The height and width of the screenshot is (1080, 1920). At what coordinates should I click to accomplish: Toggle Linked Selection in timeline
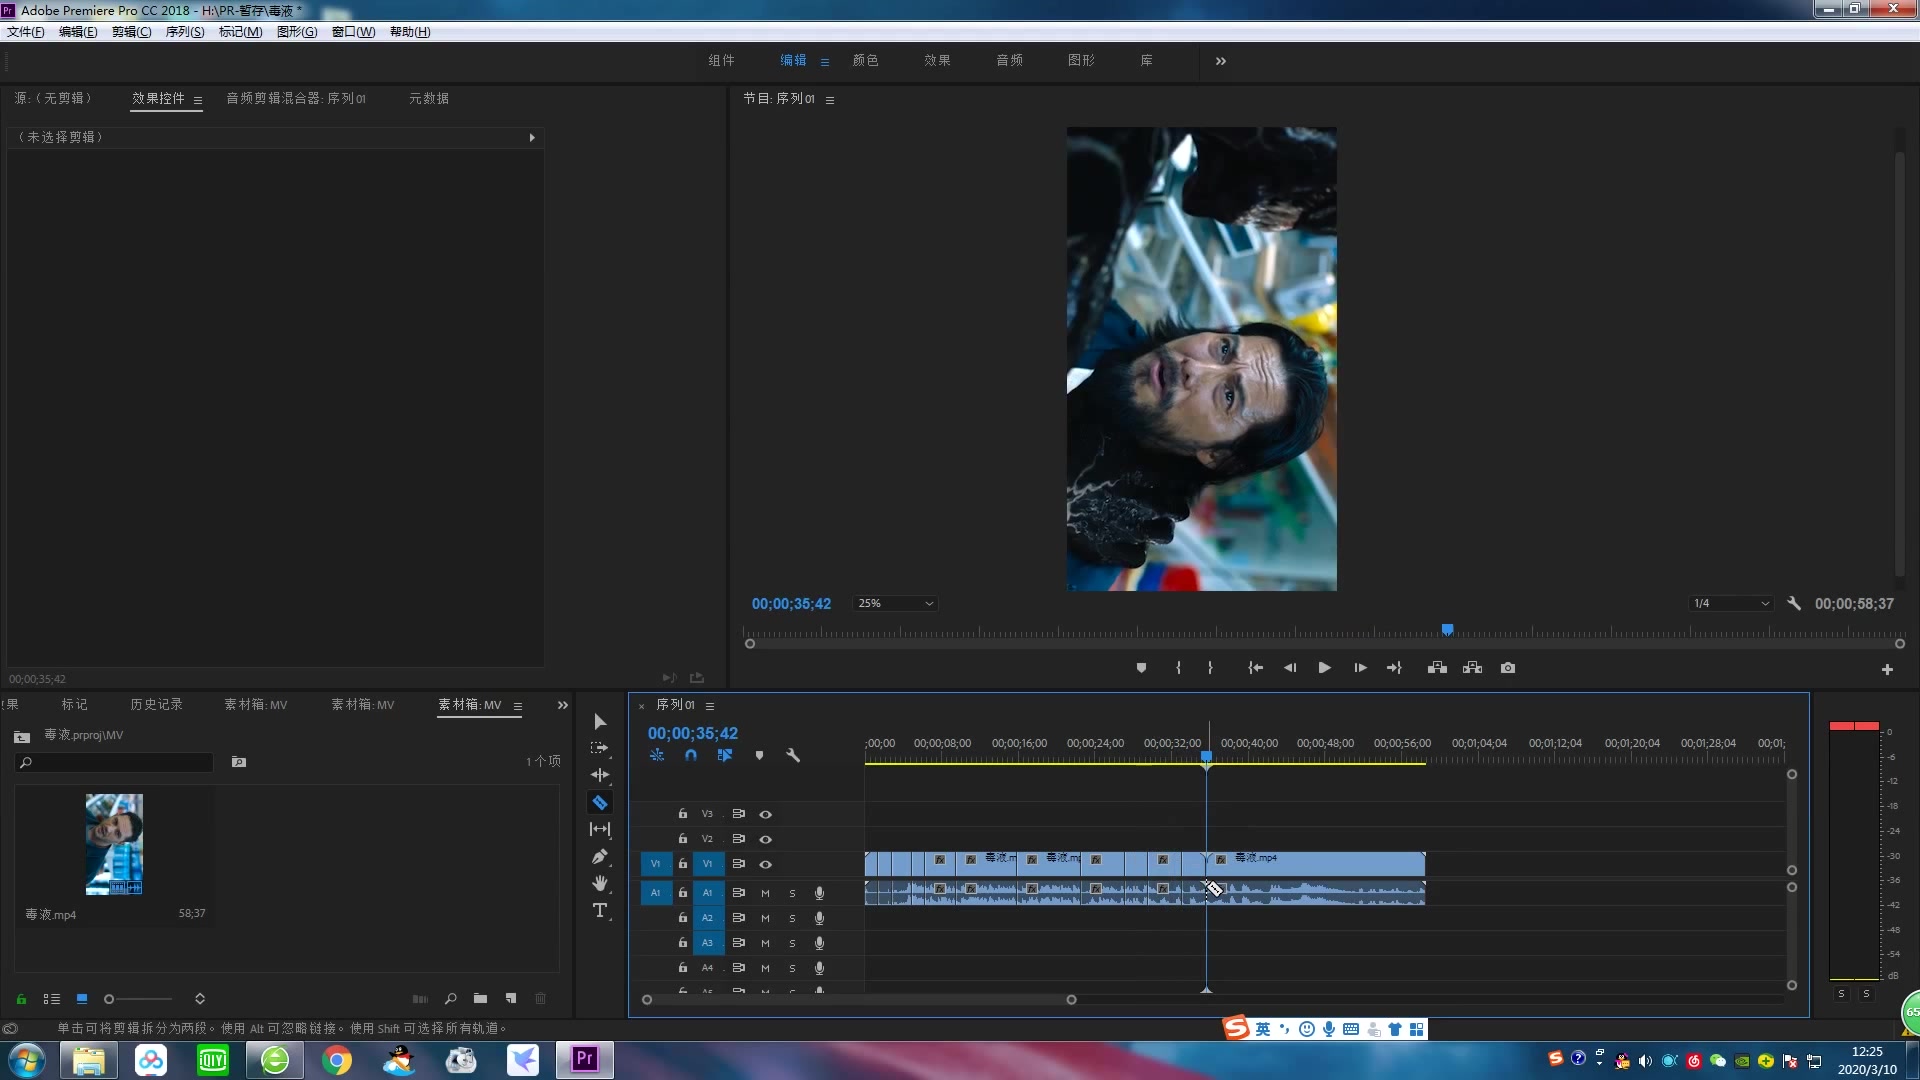725,756
